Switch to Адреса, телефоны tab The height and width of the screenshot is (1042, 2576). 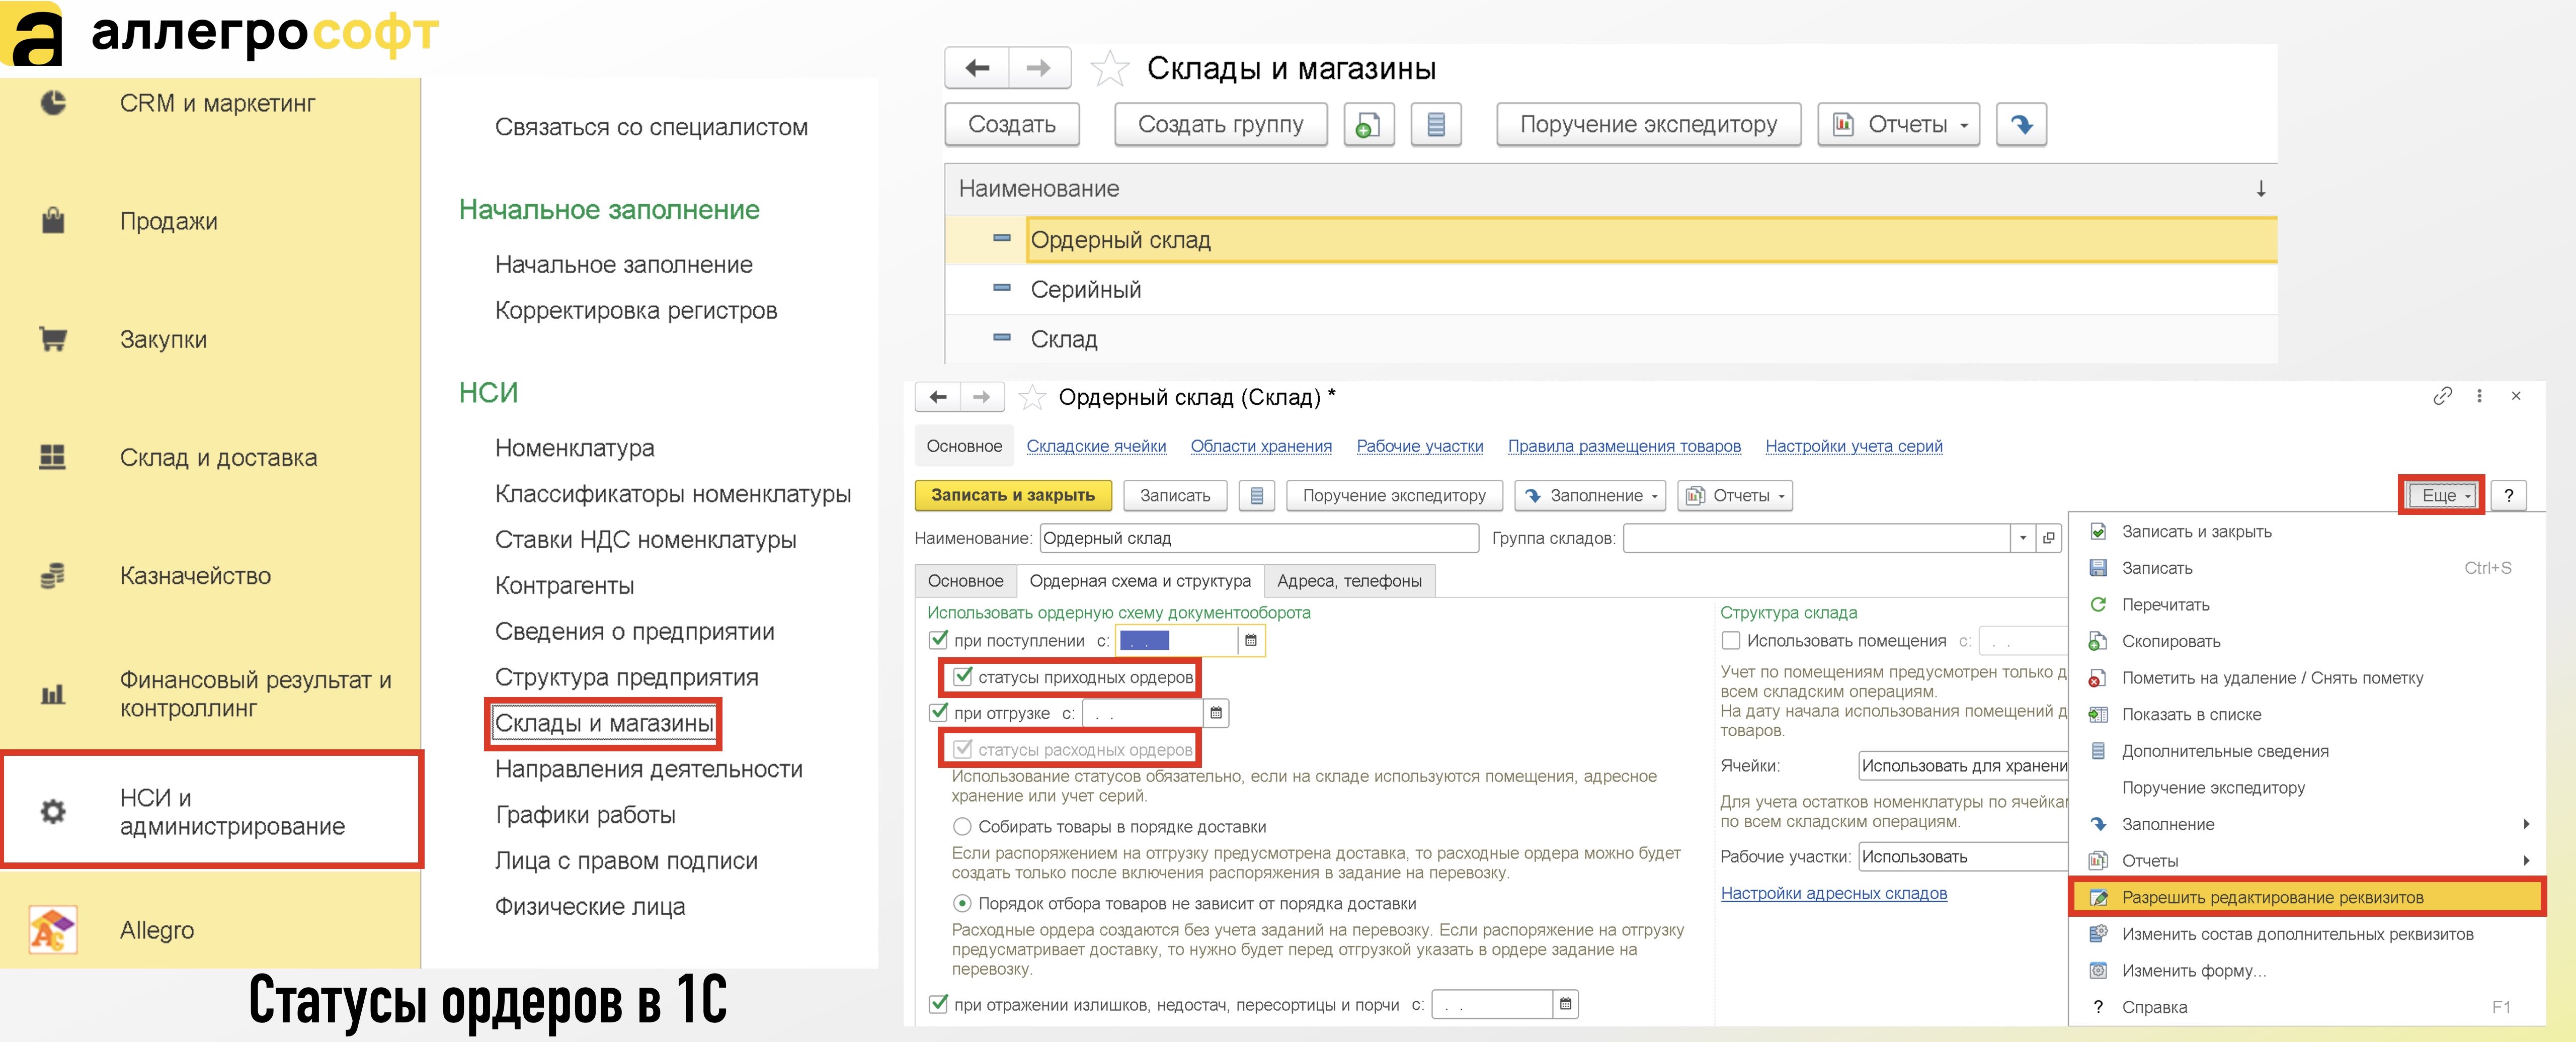(1349, 581)
